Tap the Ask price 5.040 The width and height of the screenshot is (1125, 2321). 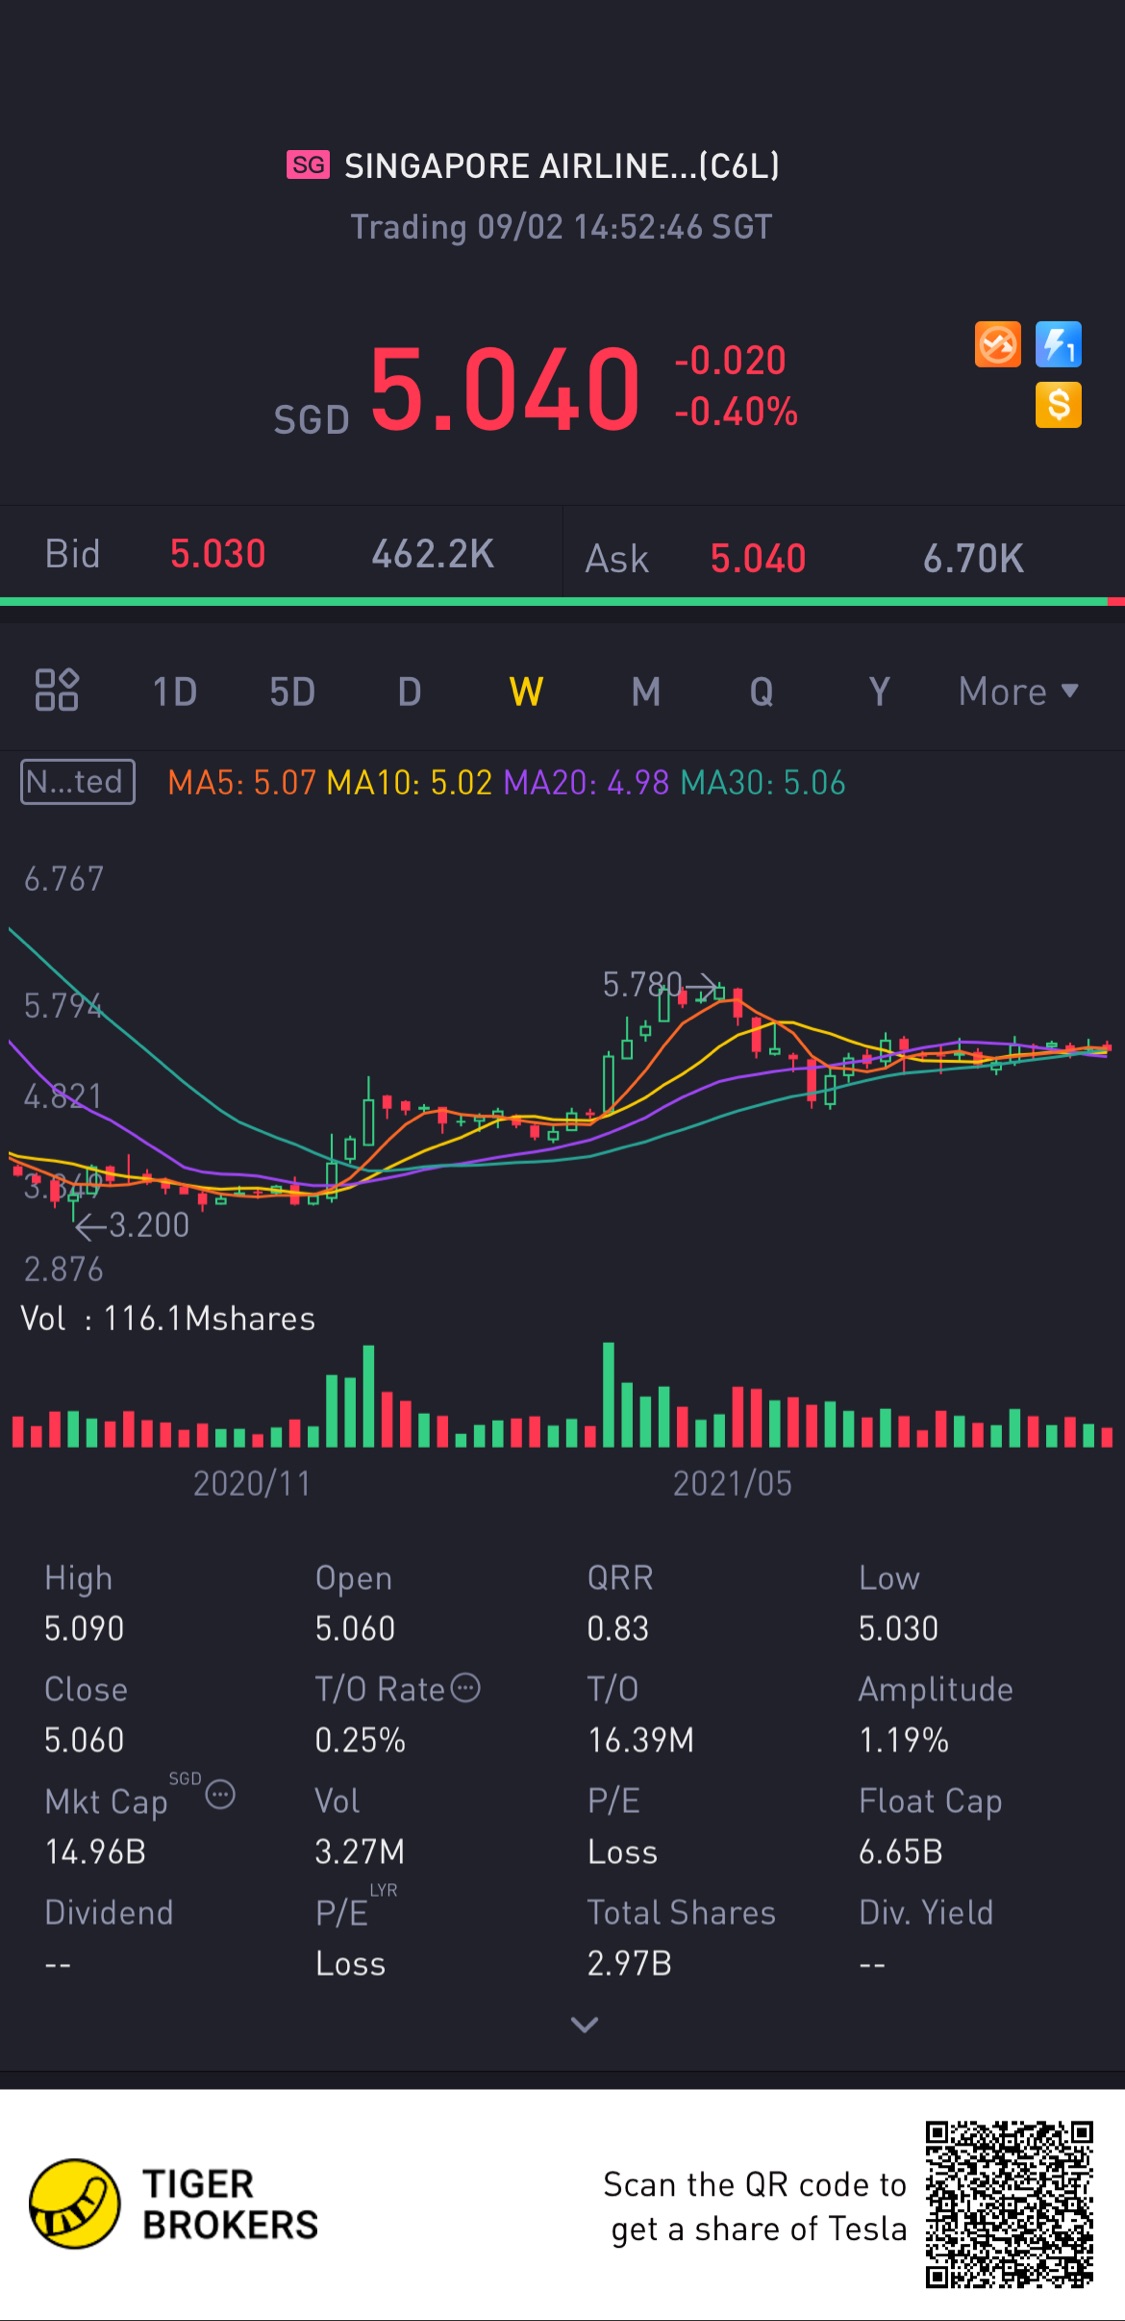pos(758,558)
